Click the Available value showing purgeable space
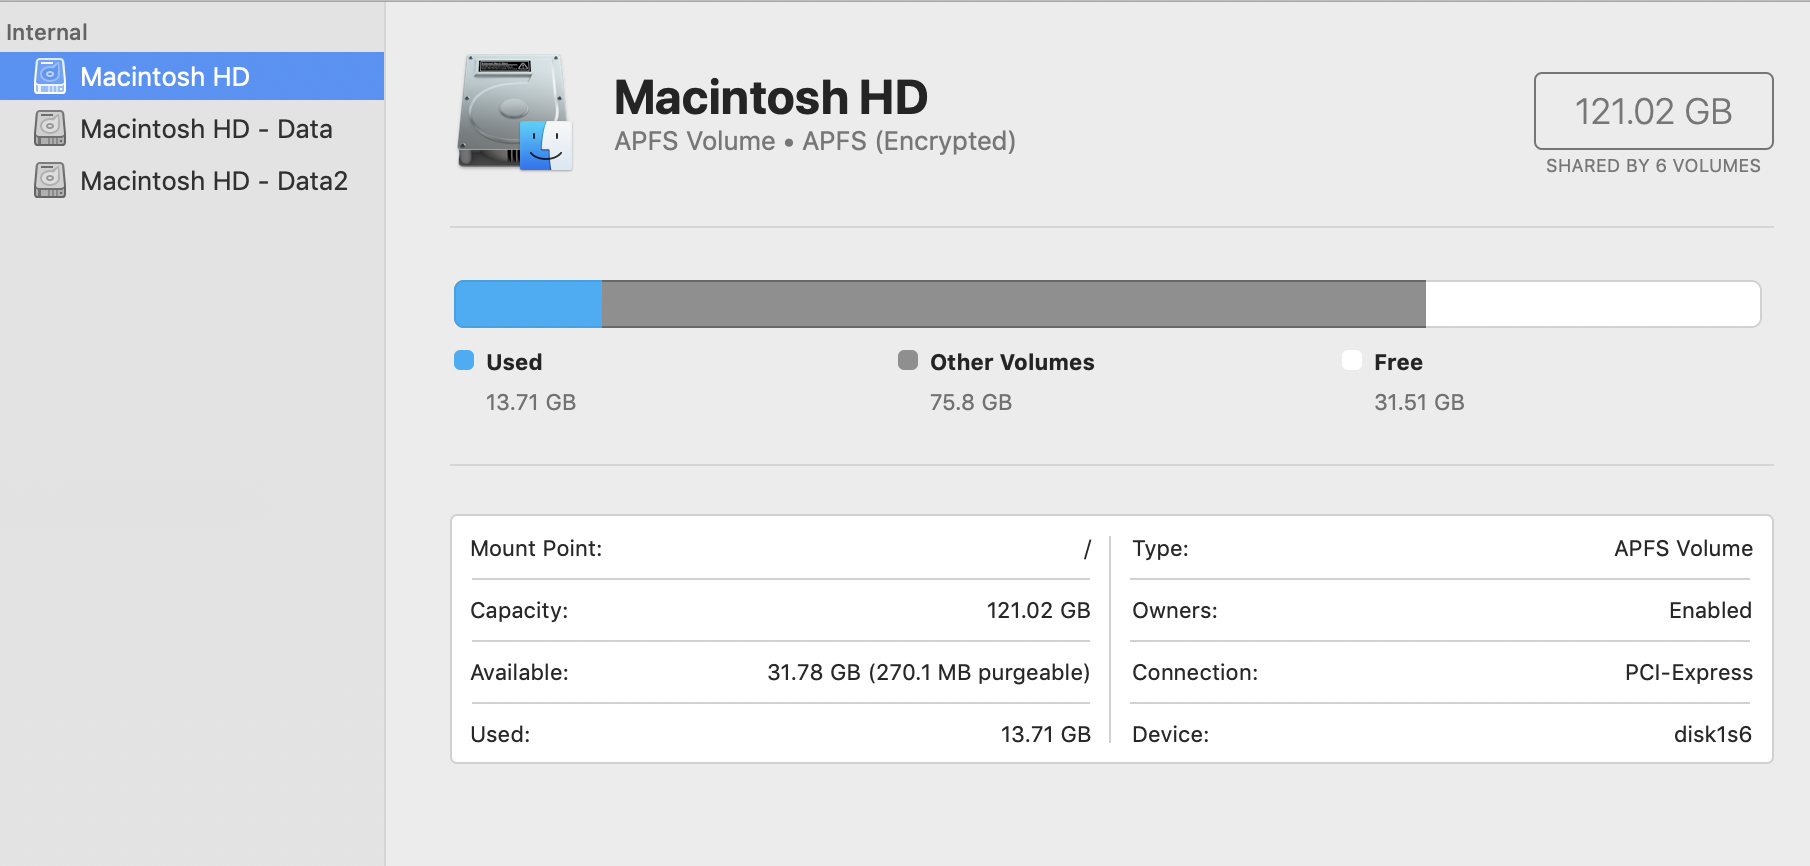Viewport: 1810px width, 866px height. pyautogui.click(x=928, y=672)
